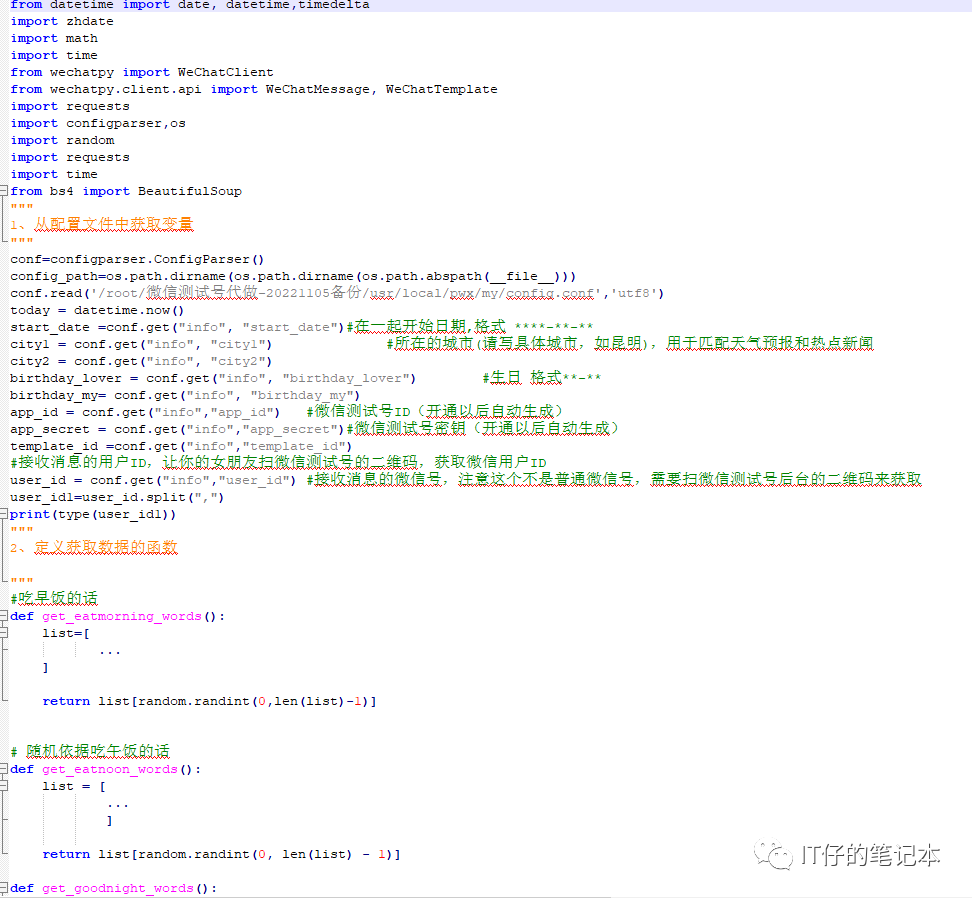
Task: Click the 'app_secret = conf.get' assignment
Action: pyautogui.click(x=177, y=429)
